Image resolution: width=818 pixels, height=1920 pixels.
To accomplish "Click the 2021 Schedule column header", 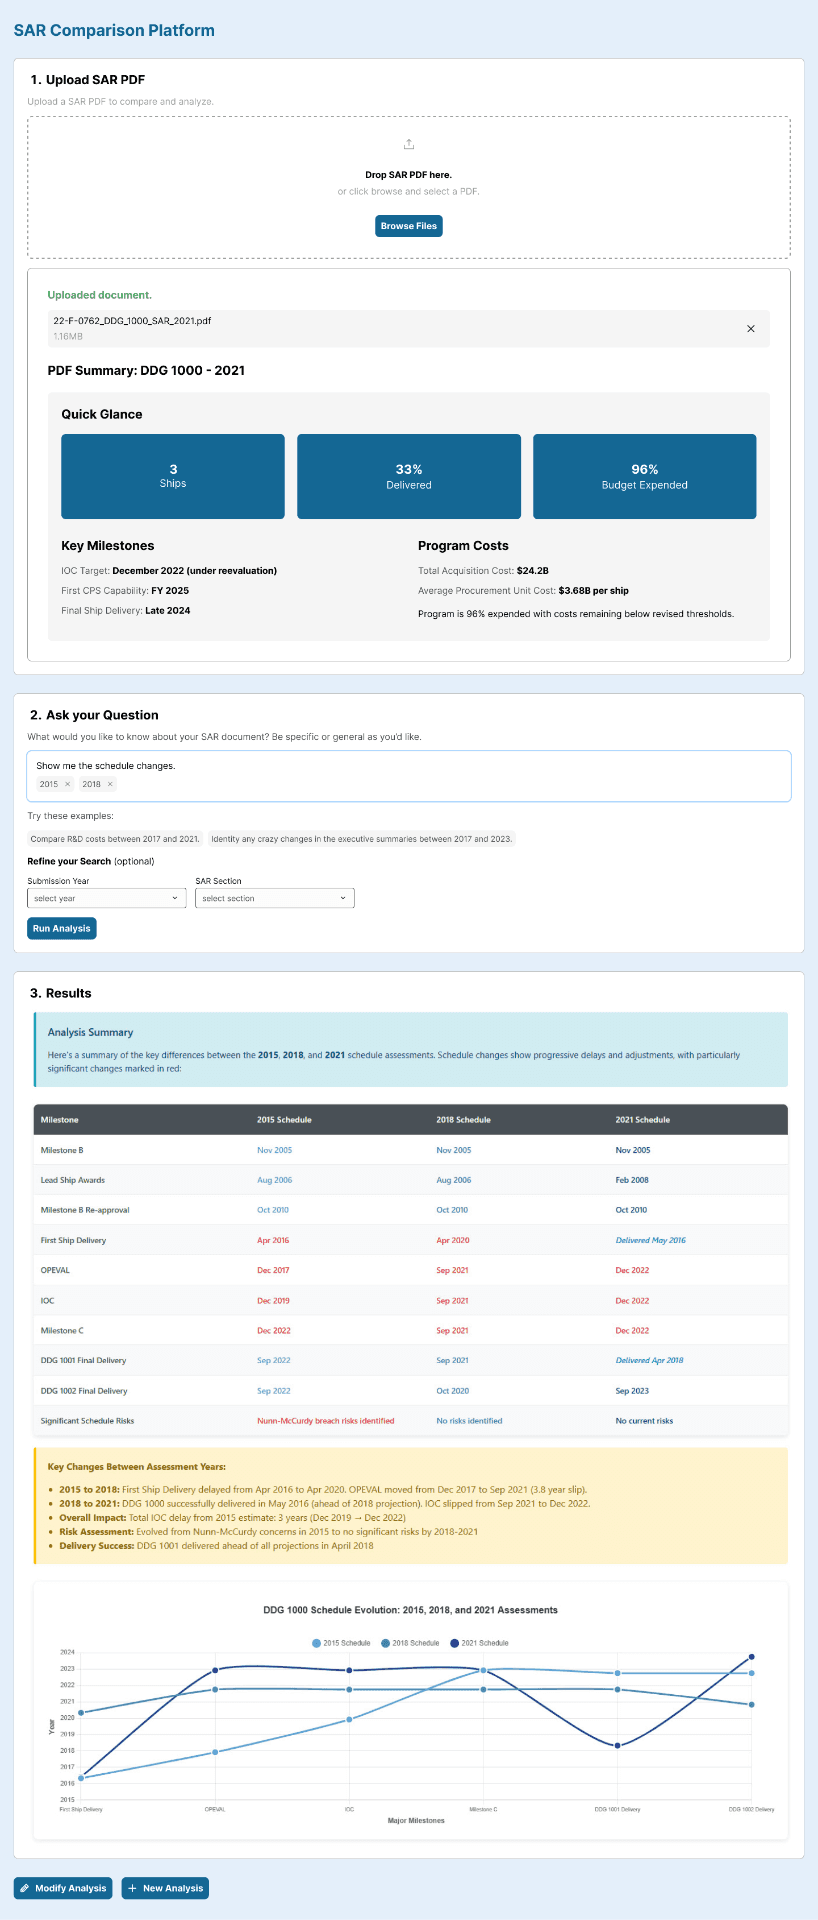I will coord(642,1120).
